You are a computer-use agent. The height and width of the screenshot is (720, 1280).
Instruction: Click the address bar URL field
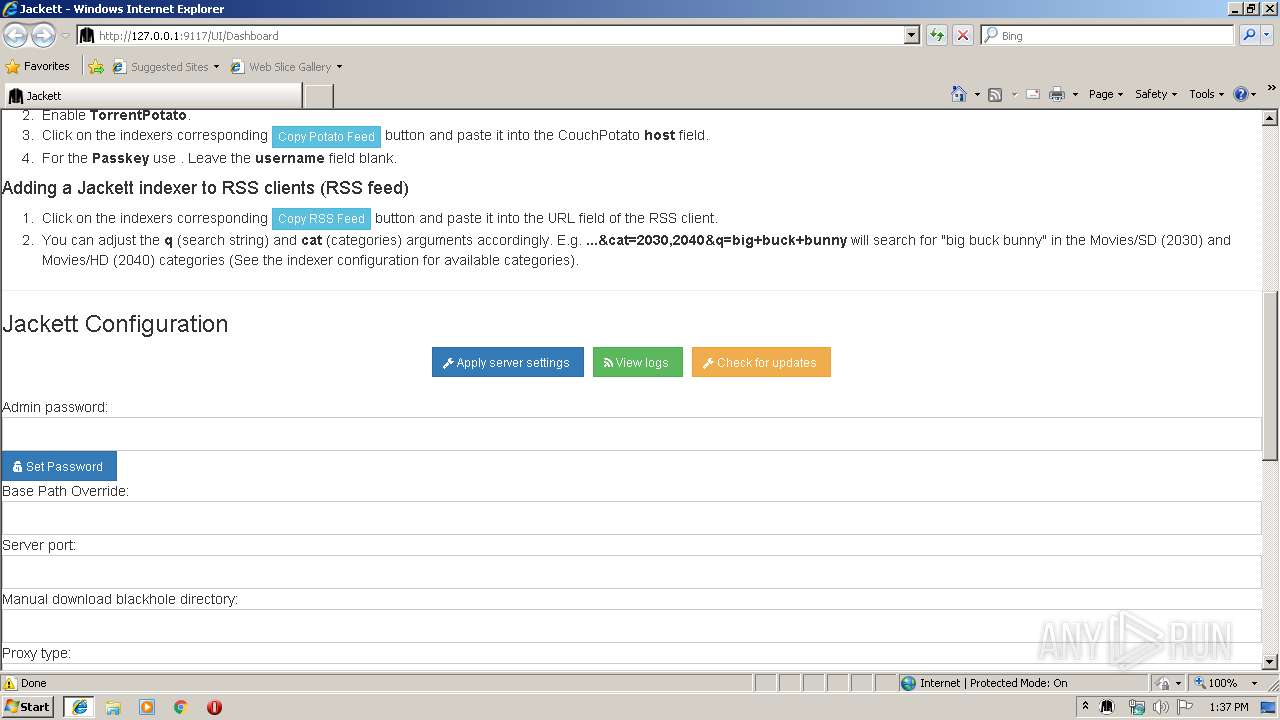click(490, 35)
